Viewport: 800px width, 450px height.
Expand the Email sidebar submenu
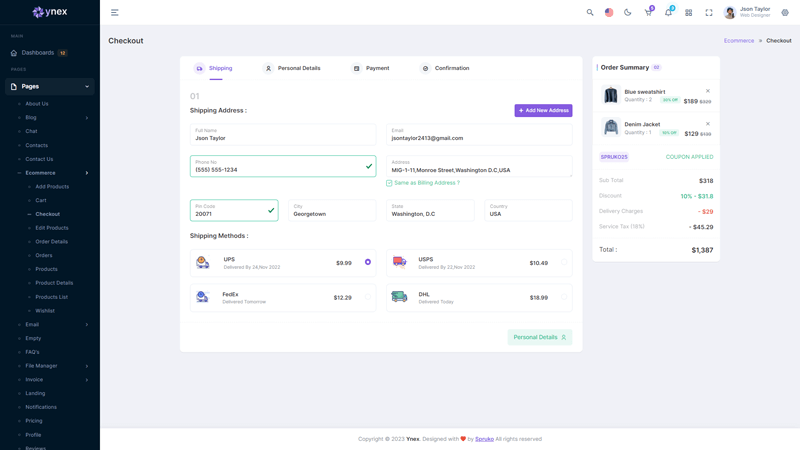pyautogui.click(x=52, y=324)
